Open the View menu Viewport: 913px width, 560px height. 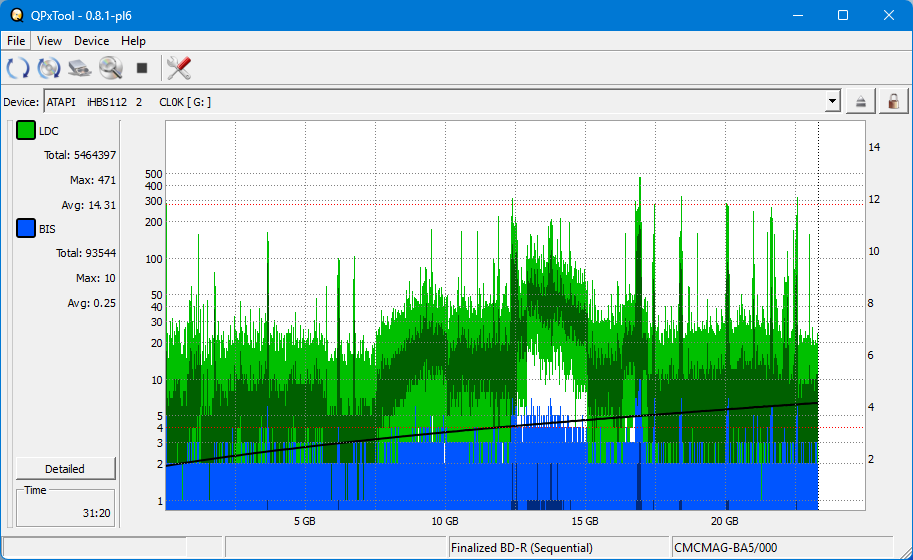click(49, 41)
